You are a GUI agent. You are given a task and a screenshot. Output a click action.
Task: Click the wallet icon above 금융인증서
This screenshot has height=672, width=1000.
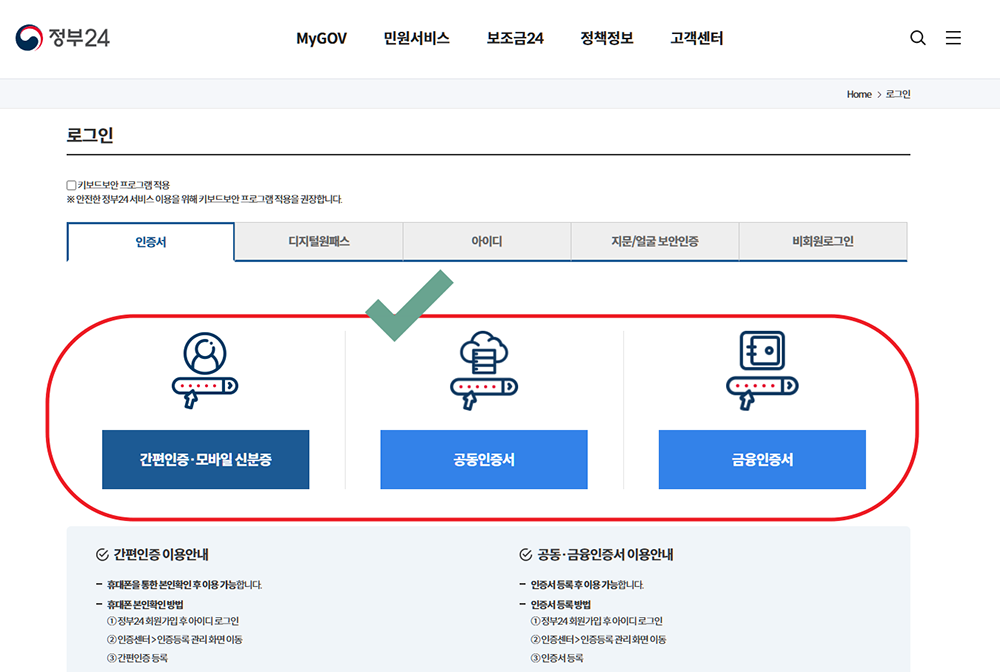coord(761,368)
